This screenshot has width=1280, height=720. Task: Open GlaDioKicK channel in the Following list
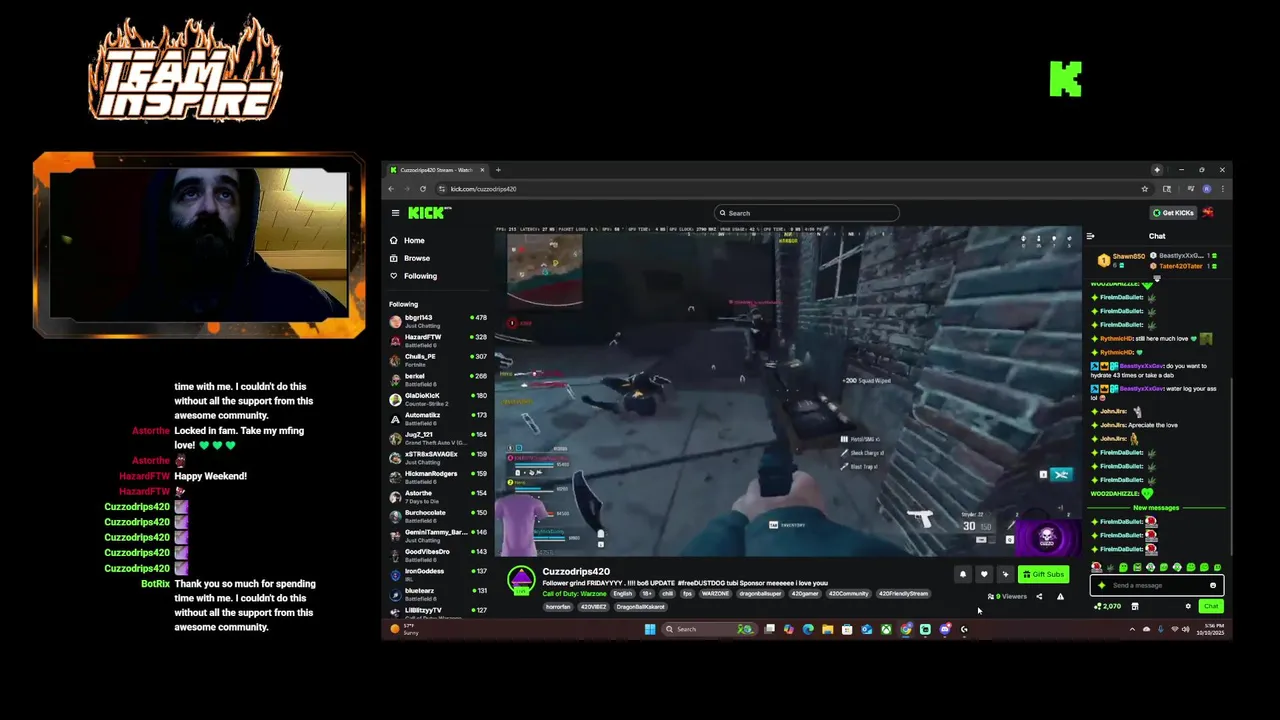(x=438, y=399)
